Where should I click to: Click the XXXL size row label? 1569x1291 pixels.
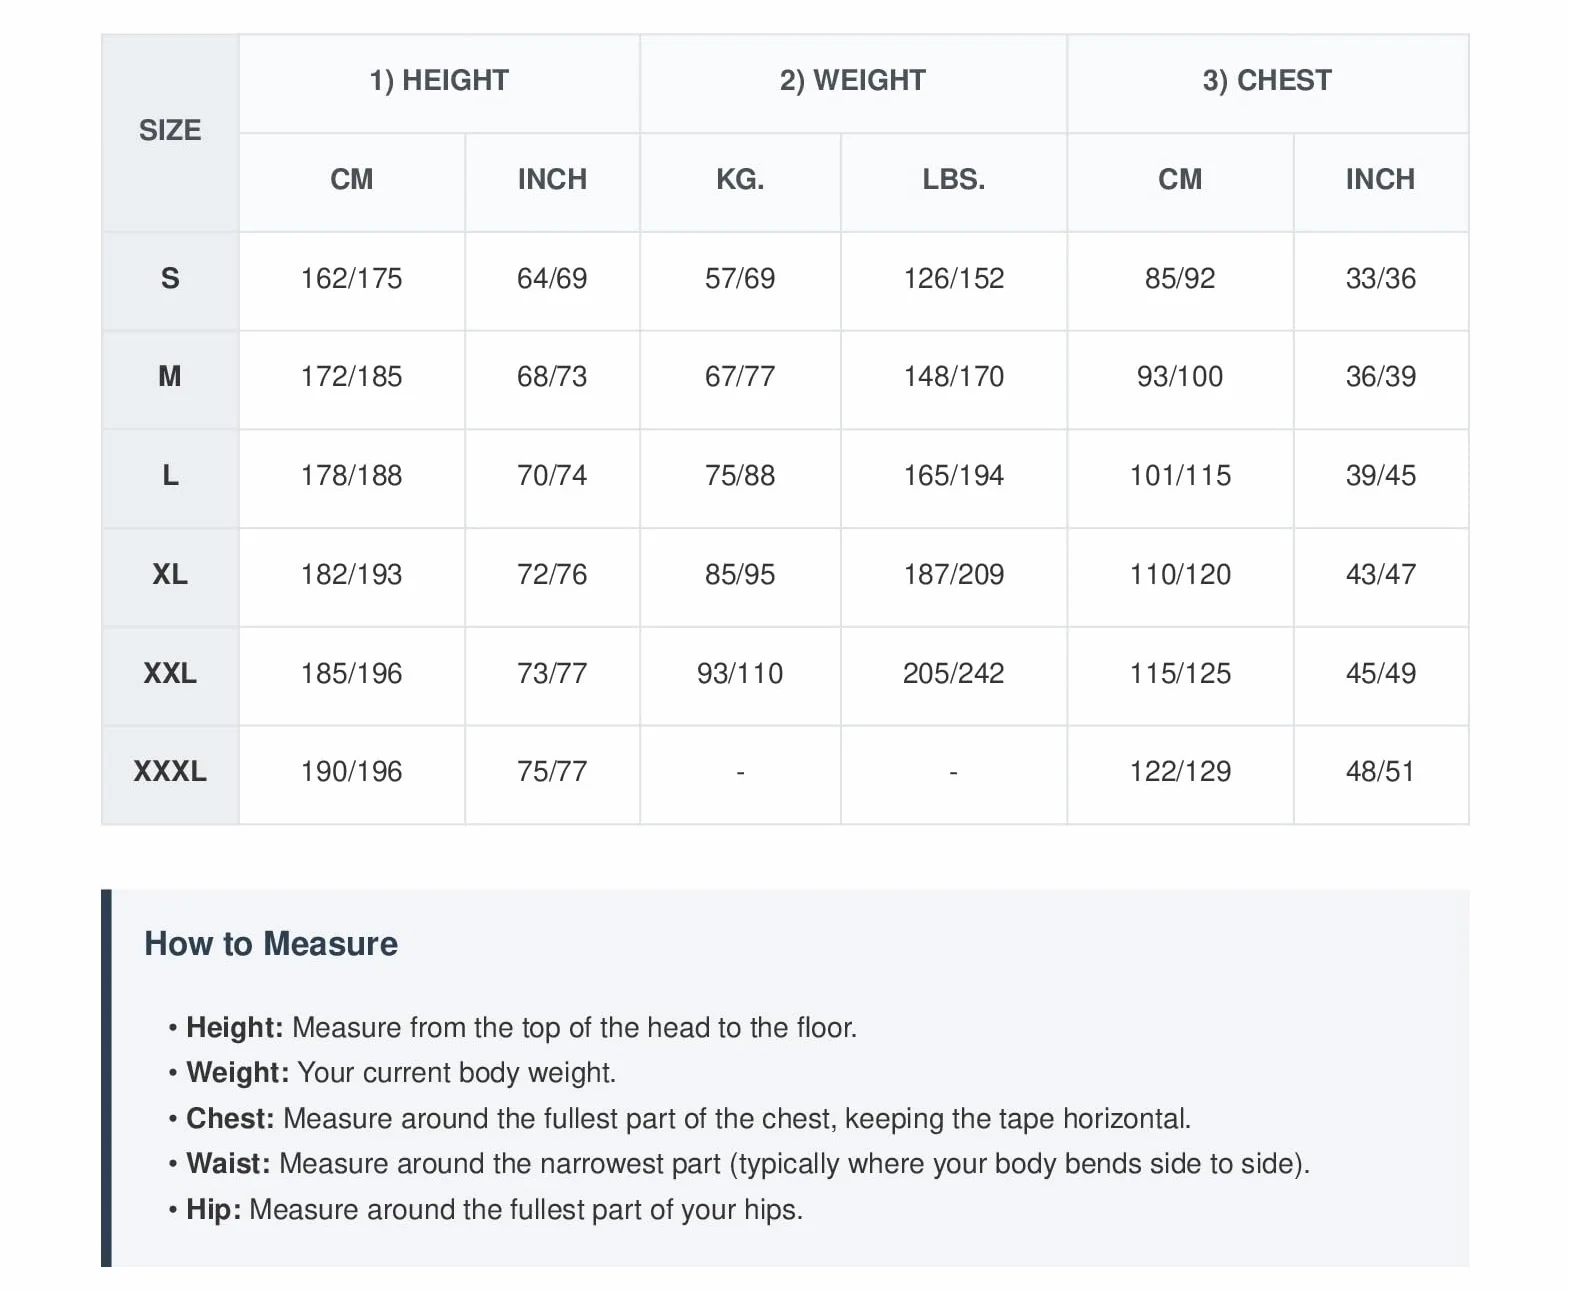point(170,773)
